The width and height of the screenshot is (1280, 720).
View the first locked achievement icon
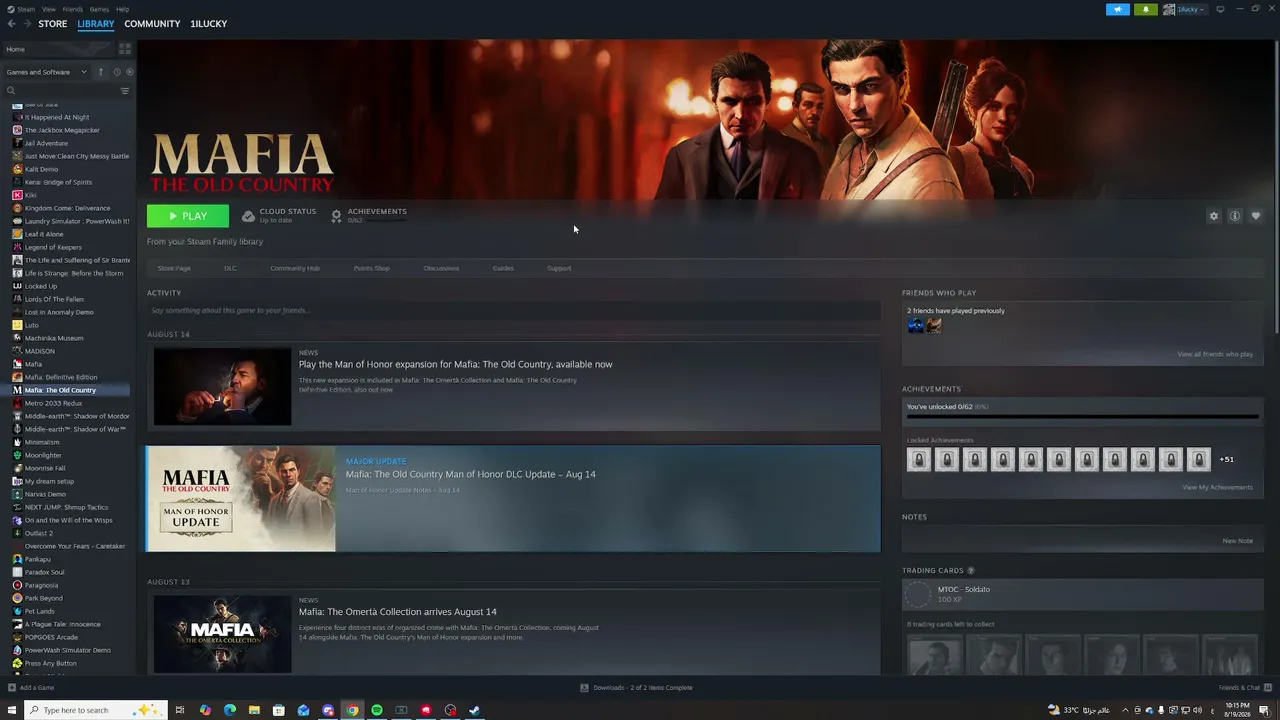pos(919,459)
